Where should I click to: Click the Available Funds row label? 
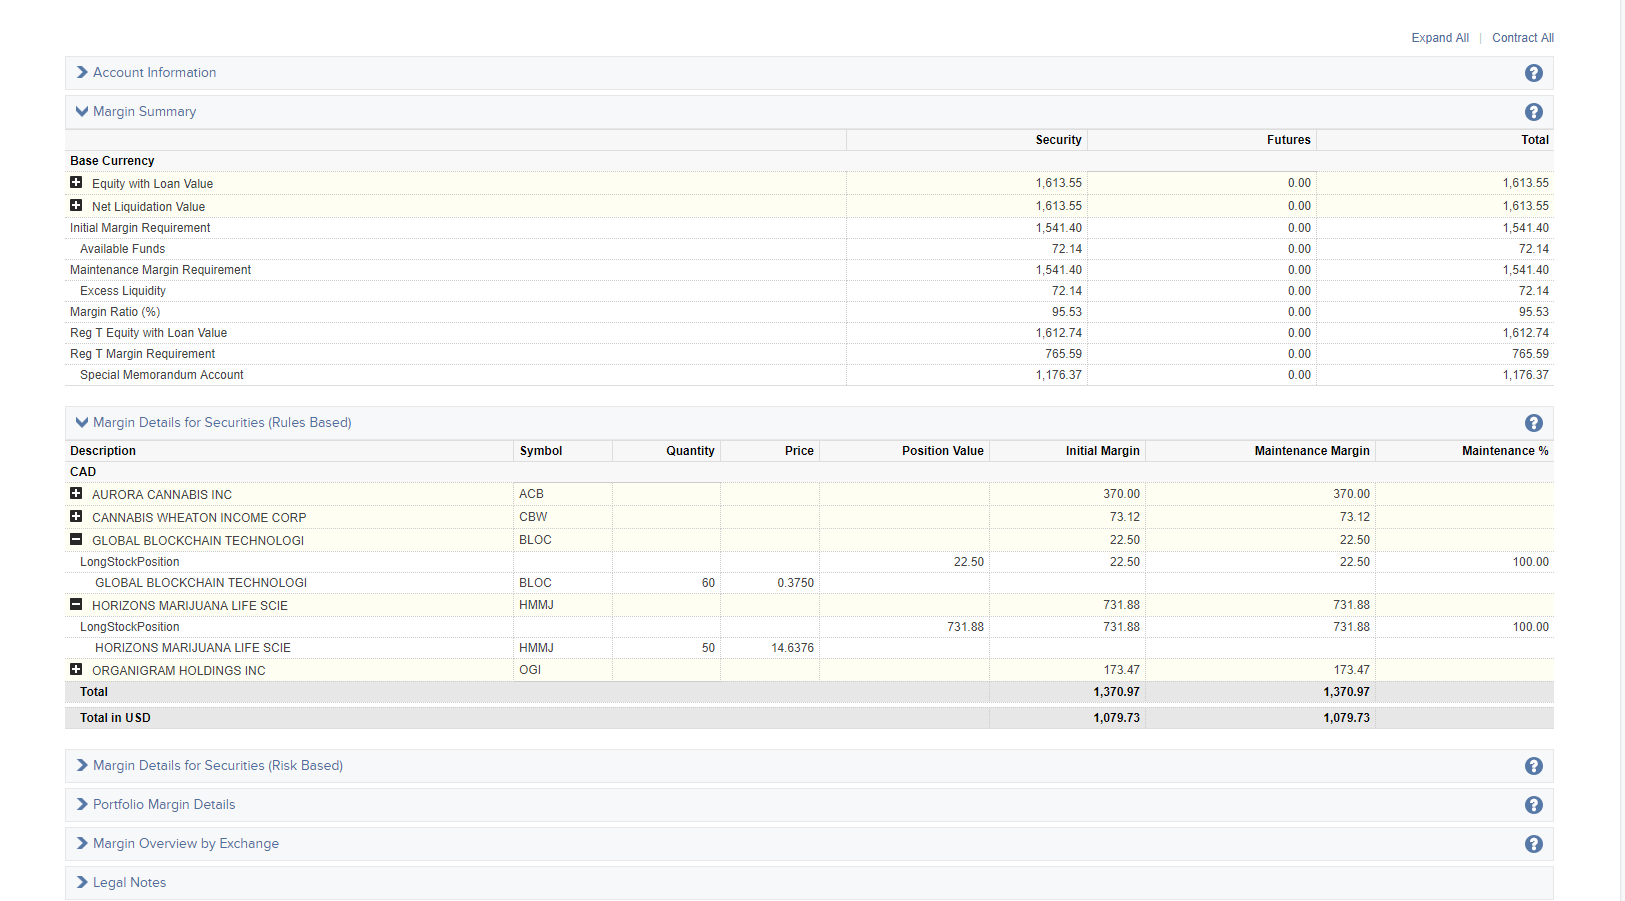click(122, 249)
